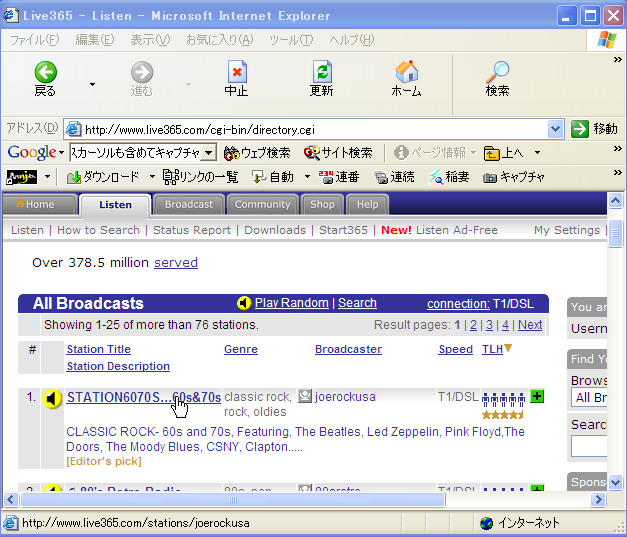Open broadcaster profile icon beside joerockusa
This screenshot has width=627, height=537.
click(x=305, y=396)
